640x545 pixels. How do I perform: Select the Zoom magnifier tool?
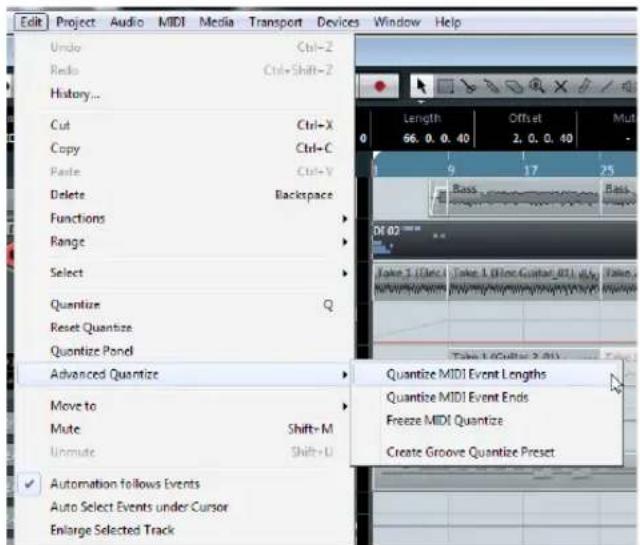click(537, 87)
